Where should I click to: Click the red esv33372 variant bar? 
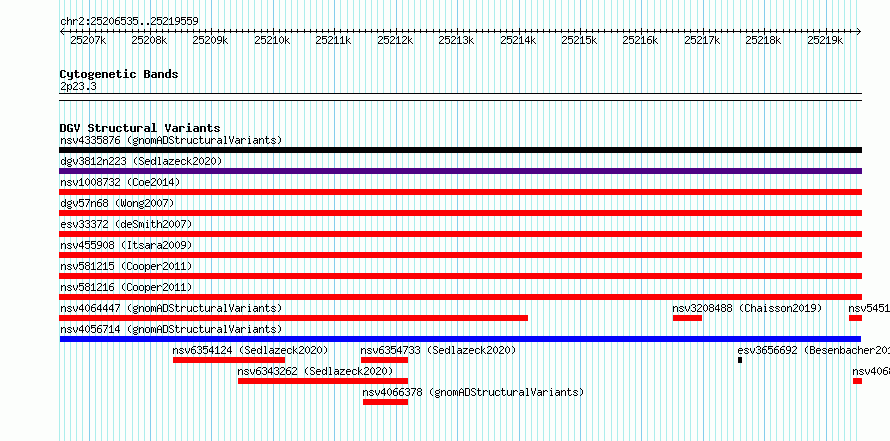(x=460, y=234)
